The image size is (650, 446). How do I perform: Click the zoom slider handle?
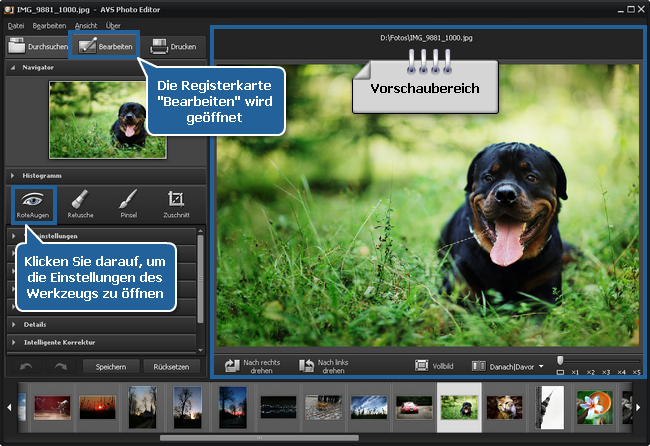click(x=561, y=359)
